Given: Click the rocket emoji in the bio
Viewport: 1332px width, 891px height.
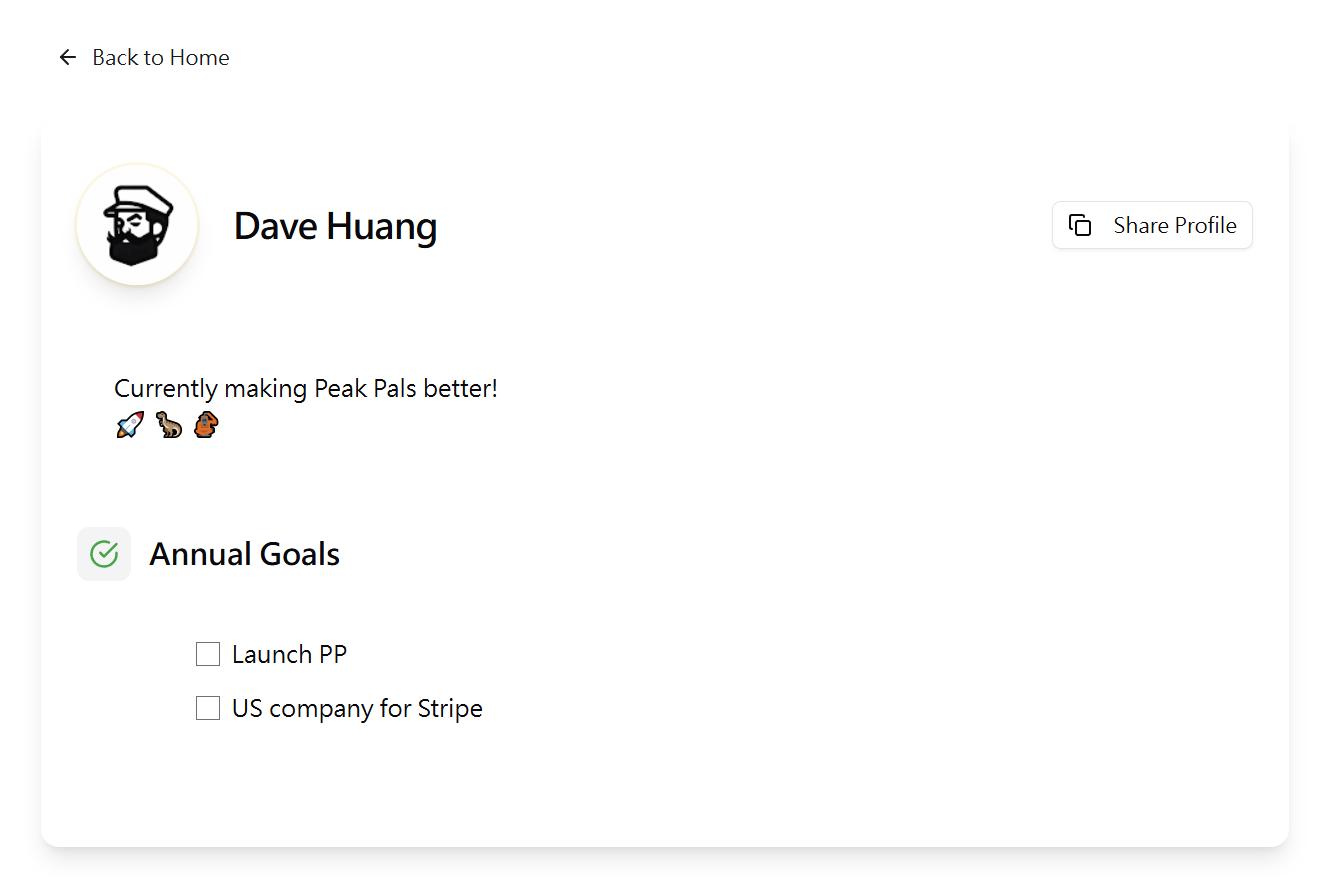Looking at the screenshot, I should pyautogui.click(x=130, y=426).
